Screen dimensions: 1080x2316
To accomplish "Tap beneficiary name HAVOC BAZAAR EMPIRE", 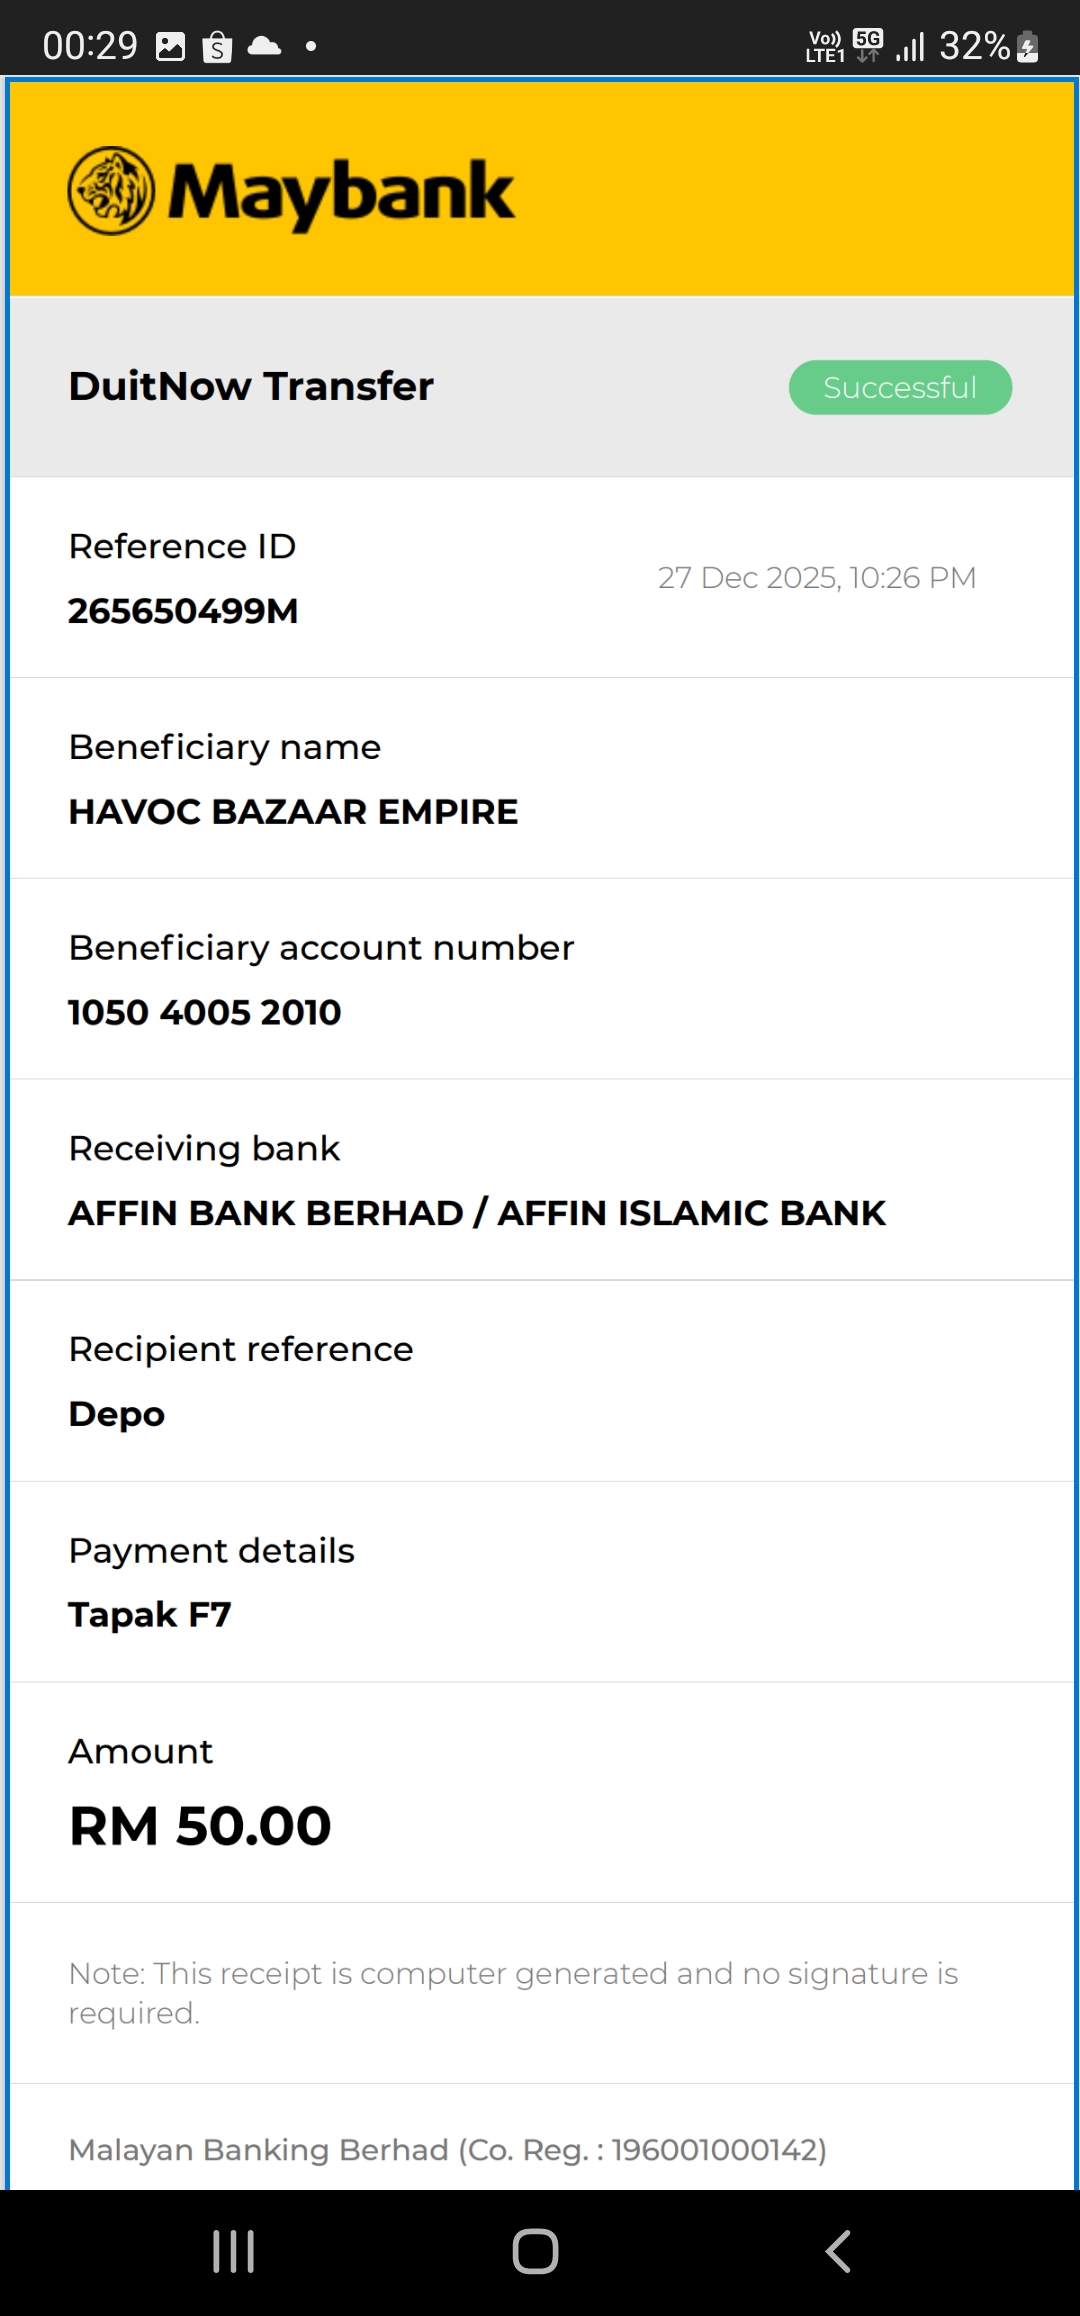I will (x=293, y=812).
